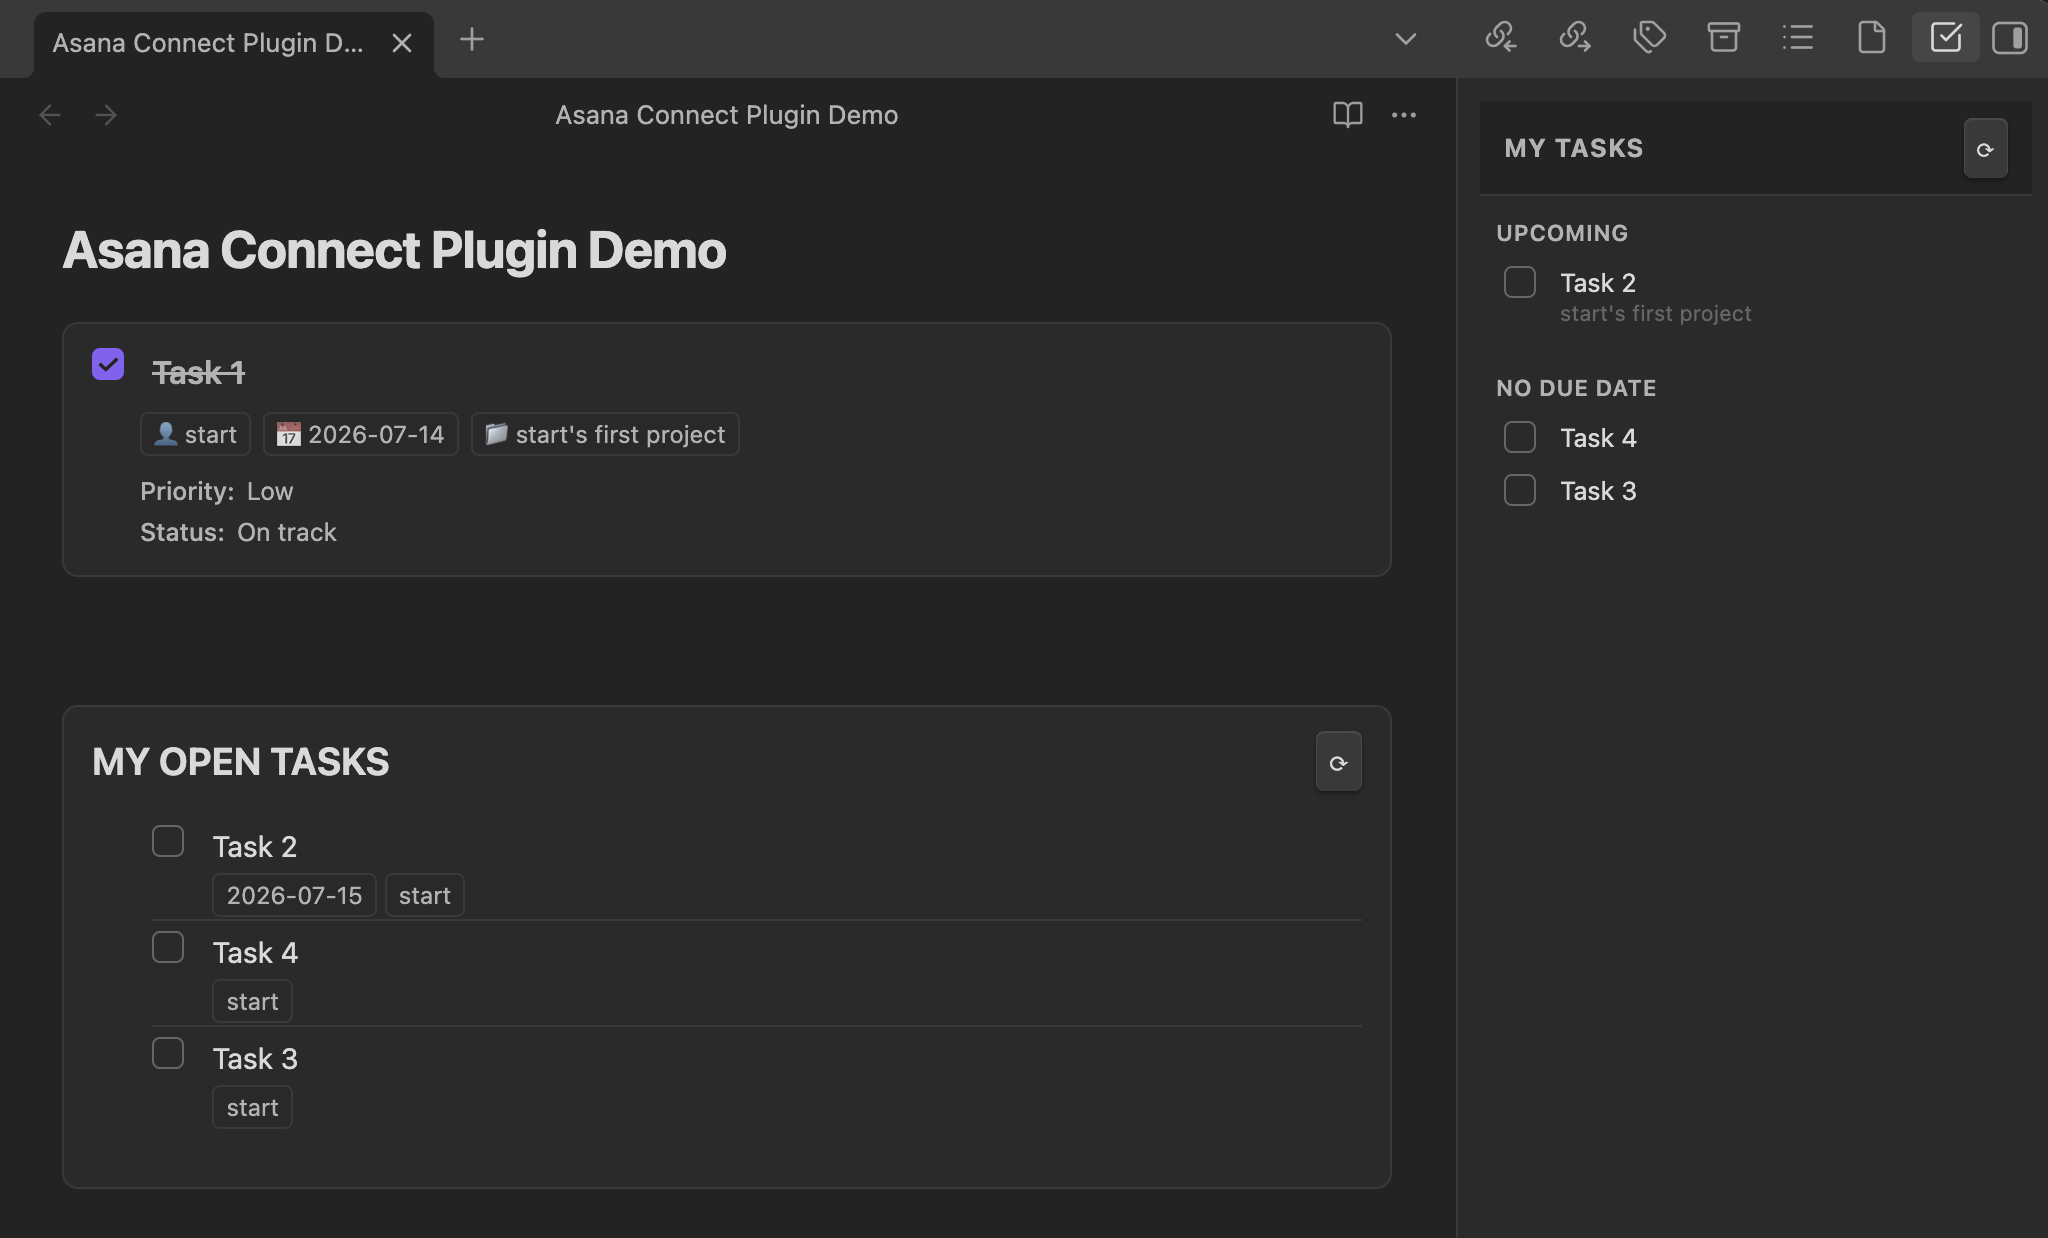Open the outgoing links panel icon
Screen dimensions: 2048x1238
pos(1575,38)
